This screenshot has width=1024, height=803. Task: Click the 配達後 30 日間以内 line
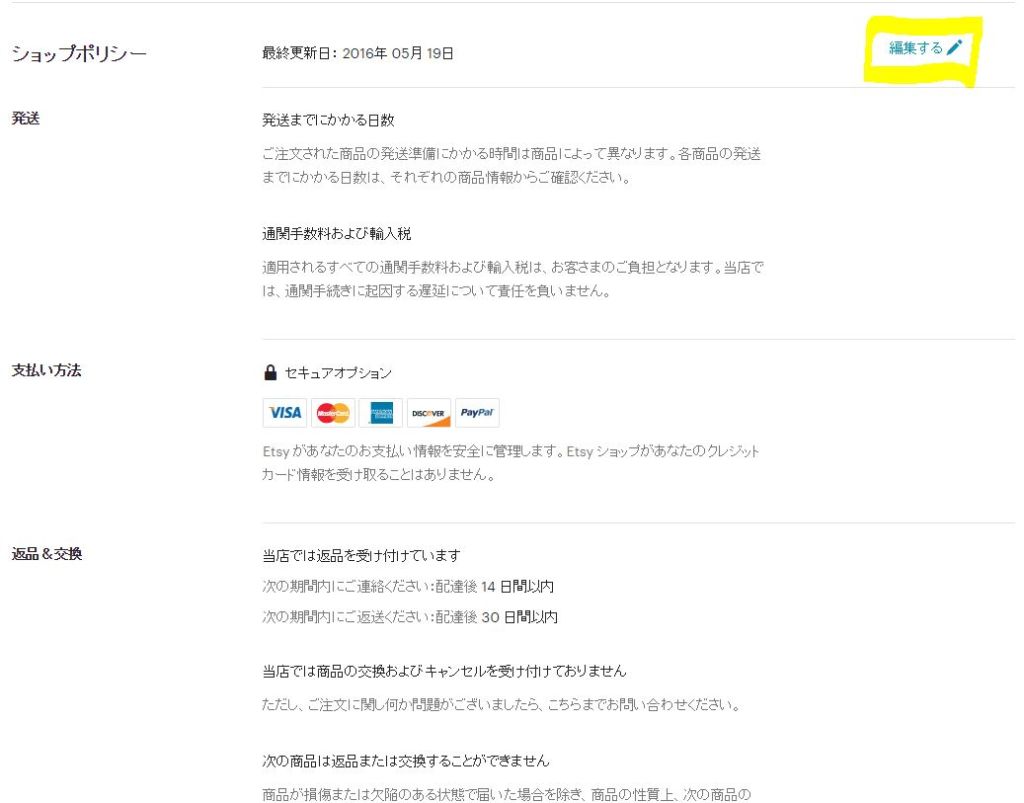click(410, 617)
